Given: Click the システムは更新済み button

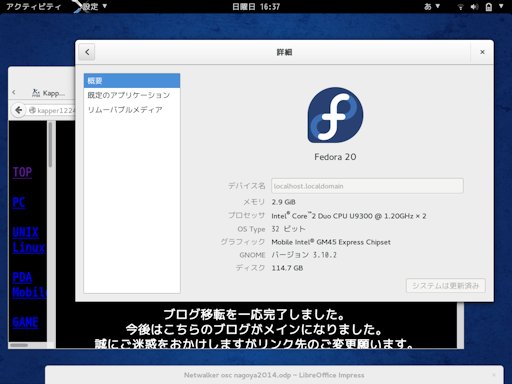Looking at the screenshot, I should [x=445, y=286].
